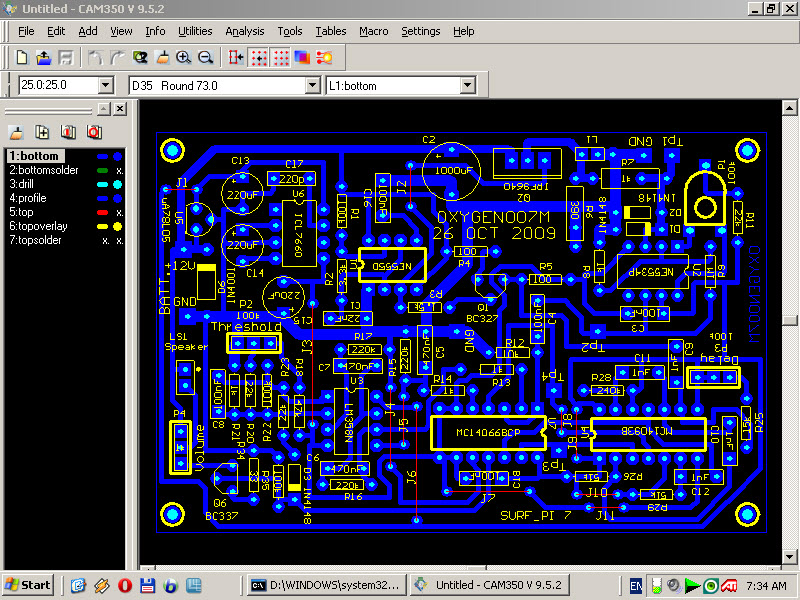Open the Analysis menu
This screenshot has height=600, width=800.
pos(245,31)
